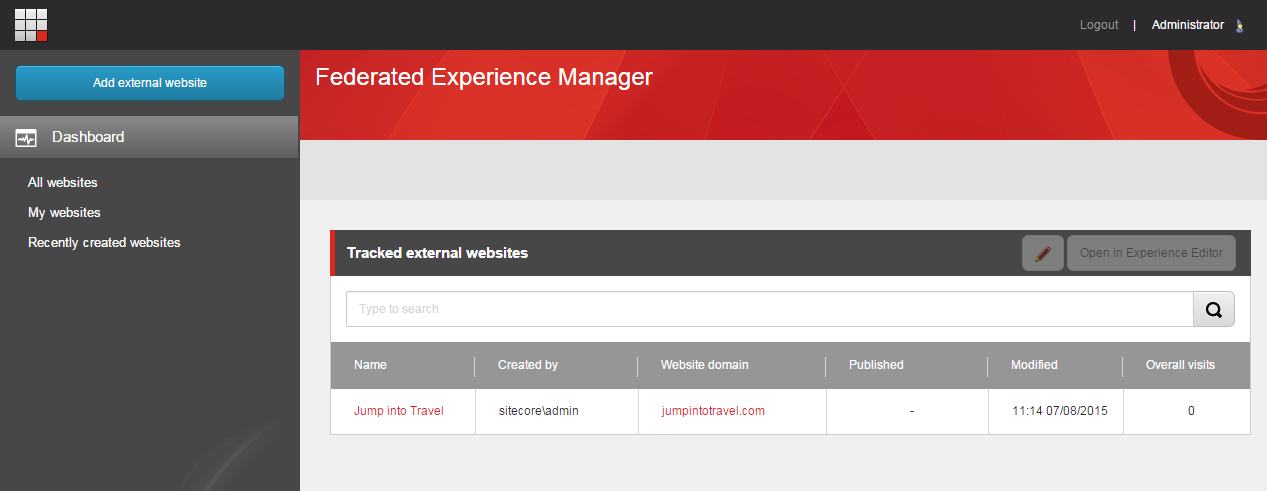Viewport: 1267px width, 491px height.
Task: Sort by the Name column header
Action: (x=370, y=365)
